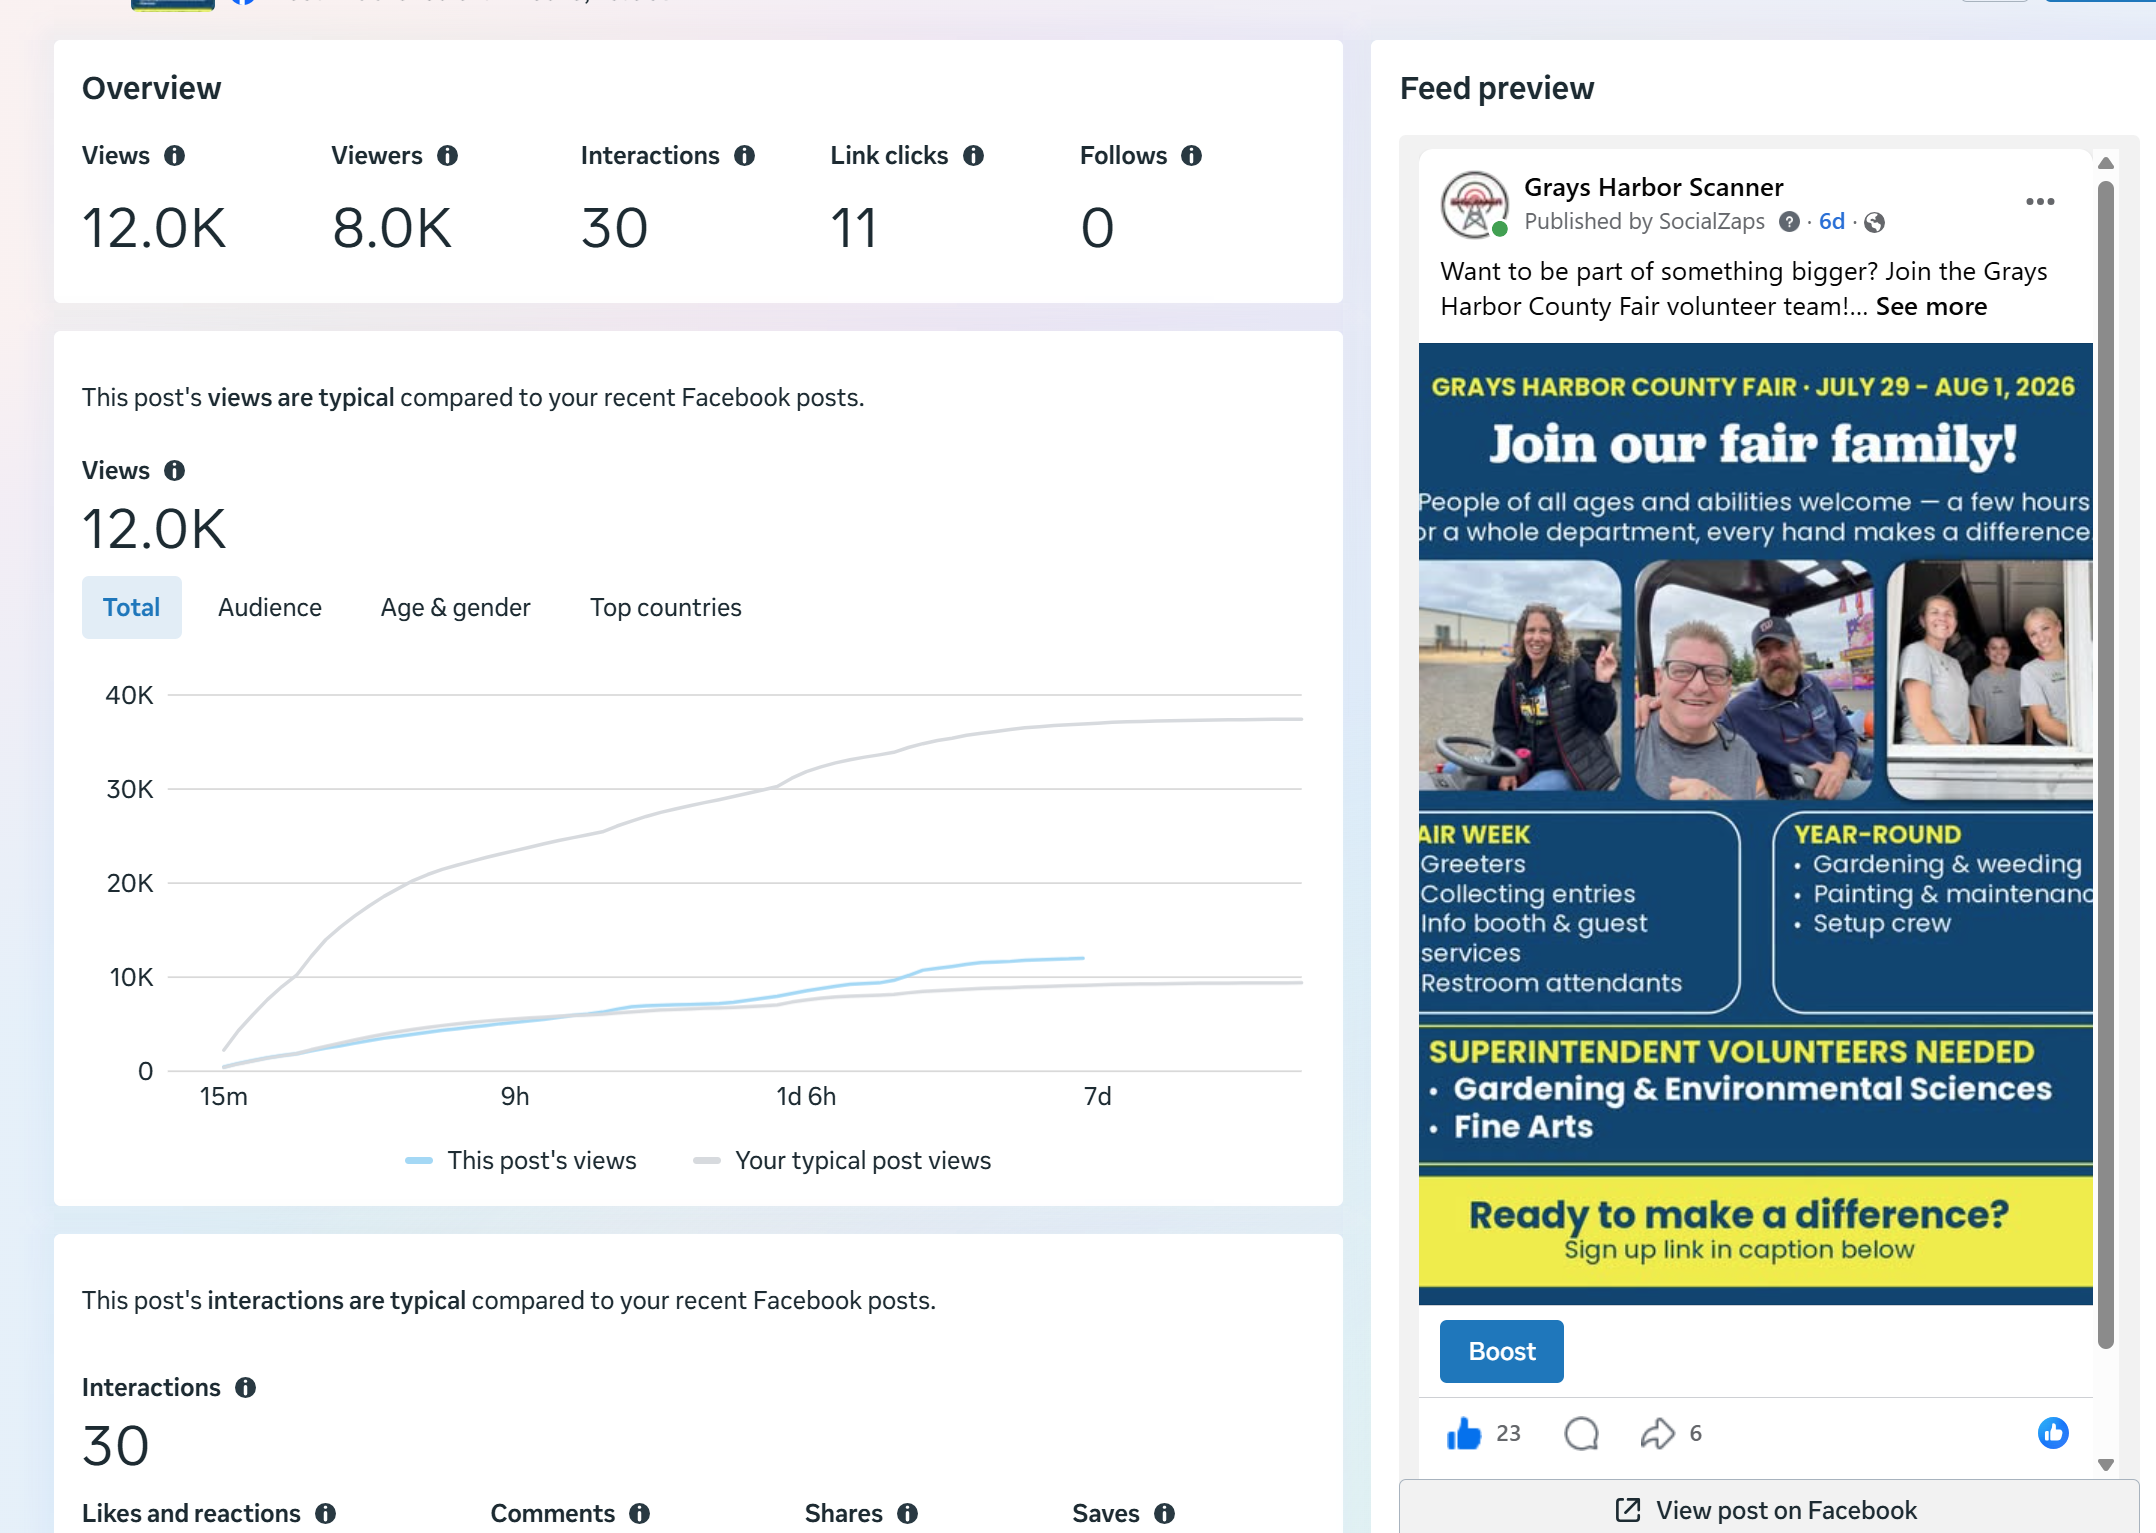The image size is (2156, 1533).
Task: Click the external link icon in View post
Action: 1628,1511
